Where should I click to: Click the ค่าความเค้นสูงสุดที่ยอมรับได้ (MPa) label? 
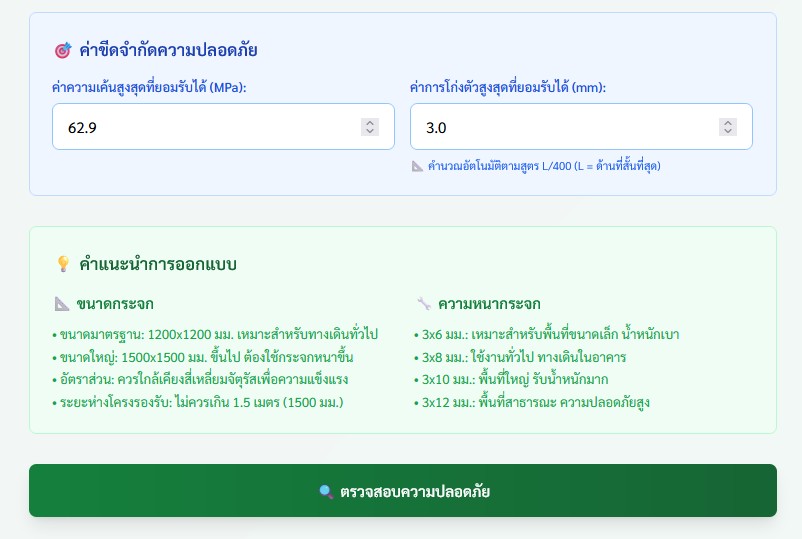tap(149, 88)
